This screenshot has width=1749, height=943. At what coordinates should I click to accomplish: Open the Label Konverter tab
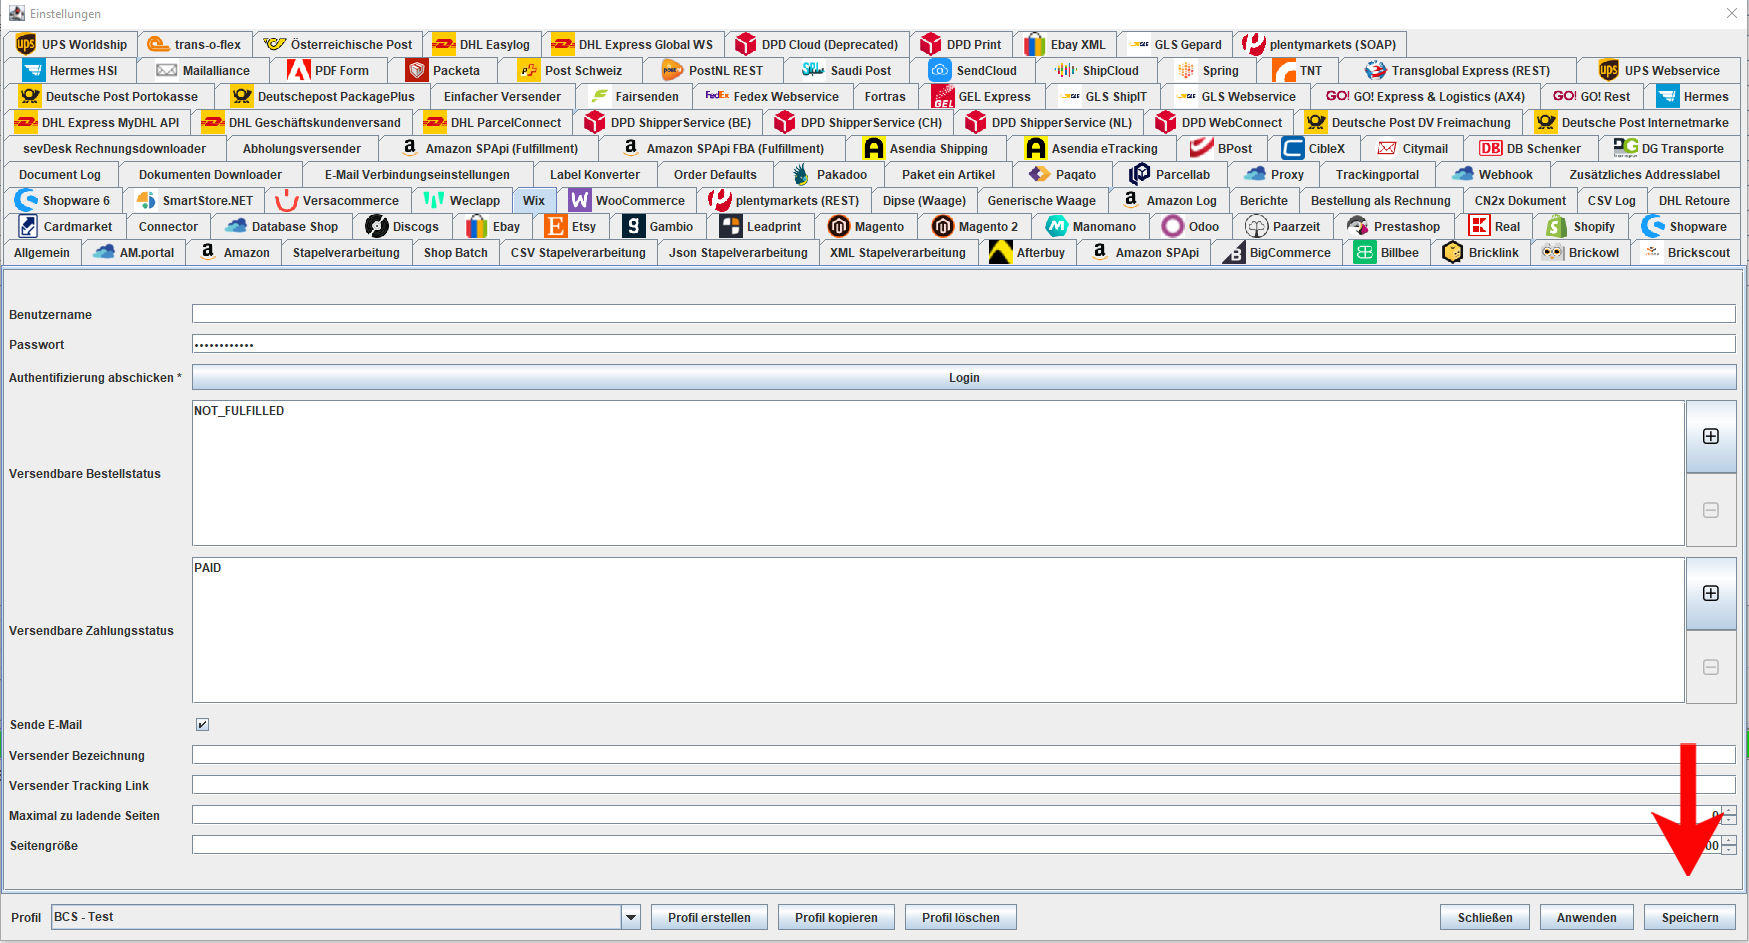(594, 174)
